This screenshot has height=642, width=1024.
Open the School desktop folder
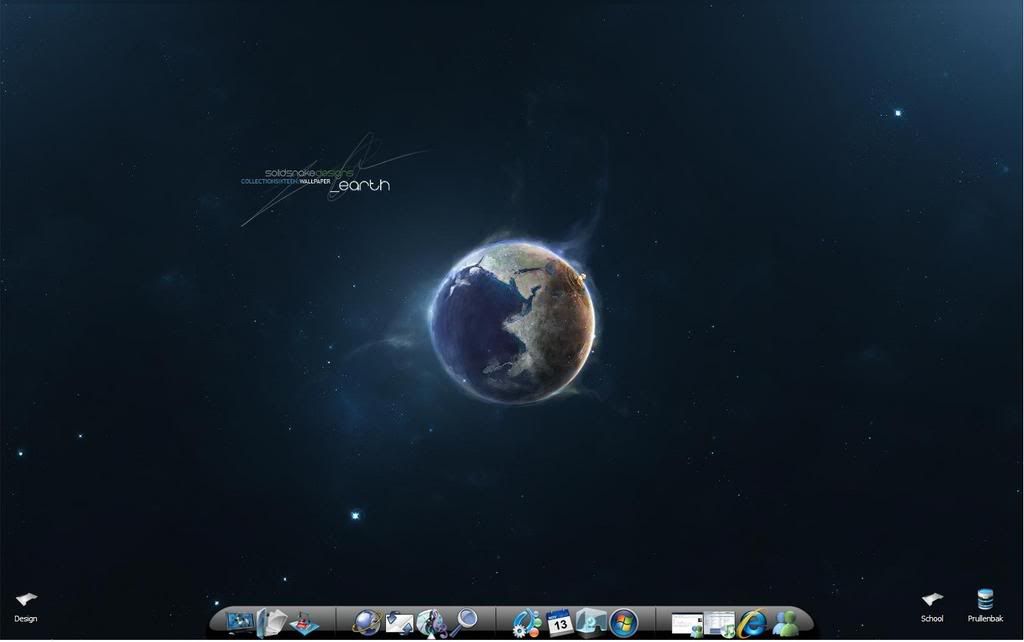(x=932, y=607)
